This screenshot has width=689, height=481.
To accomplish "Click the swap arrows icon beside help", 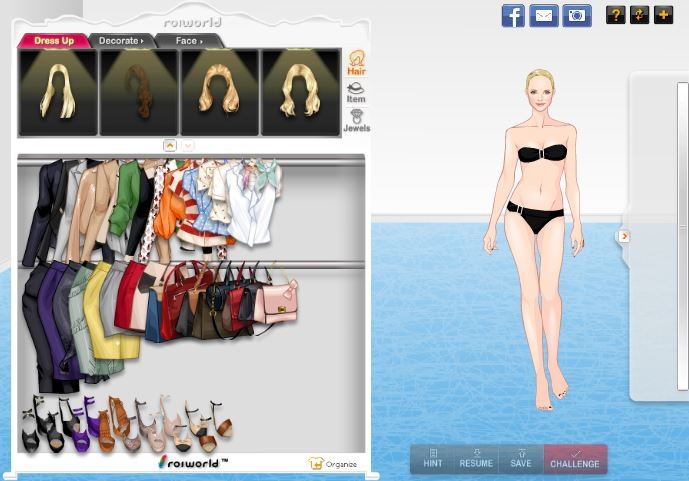I will [639, 15].
